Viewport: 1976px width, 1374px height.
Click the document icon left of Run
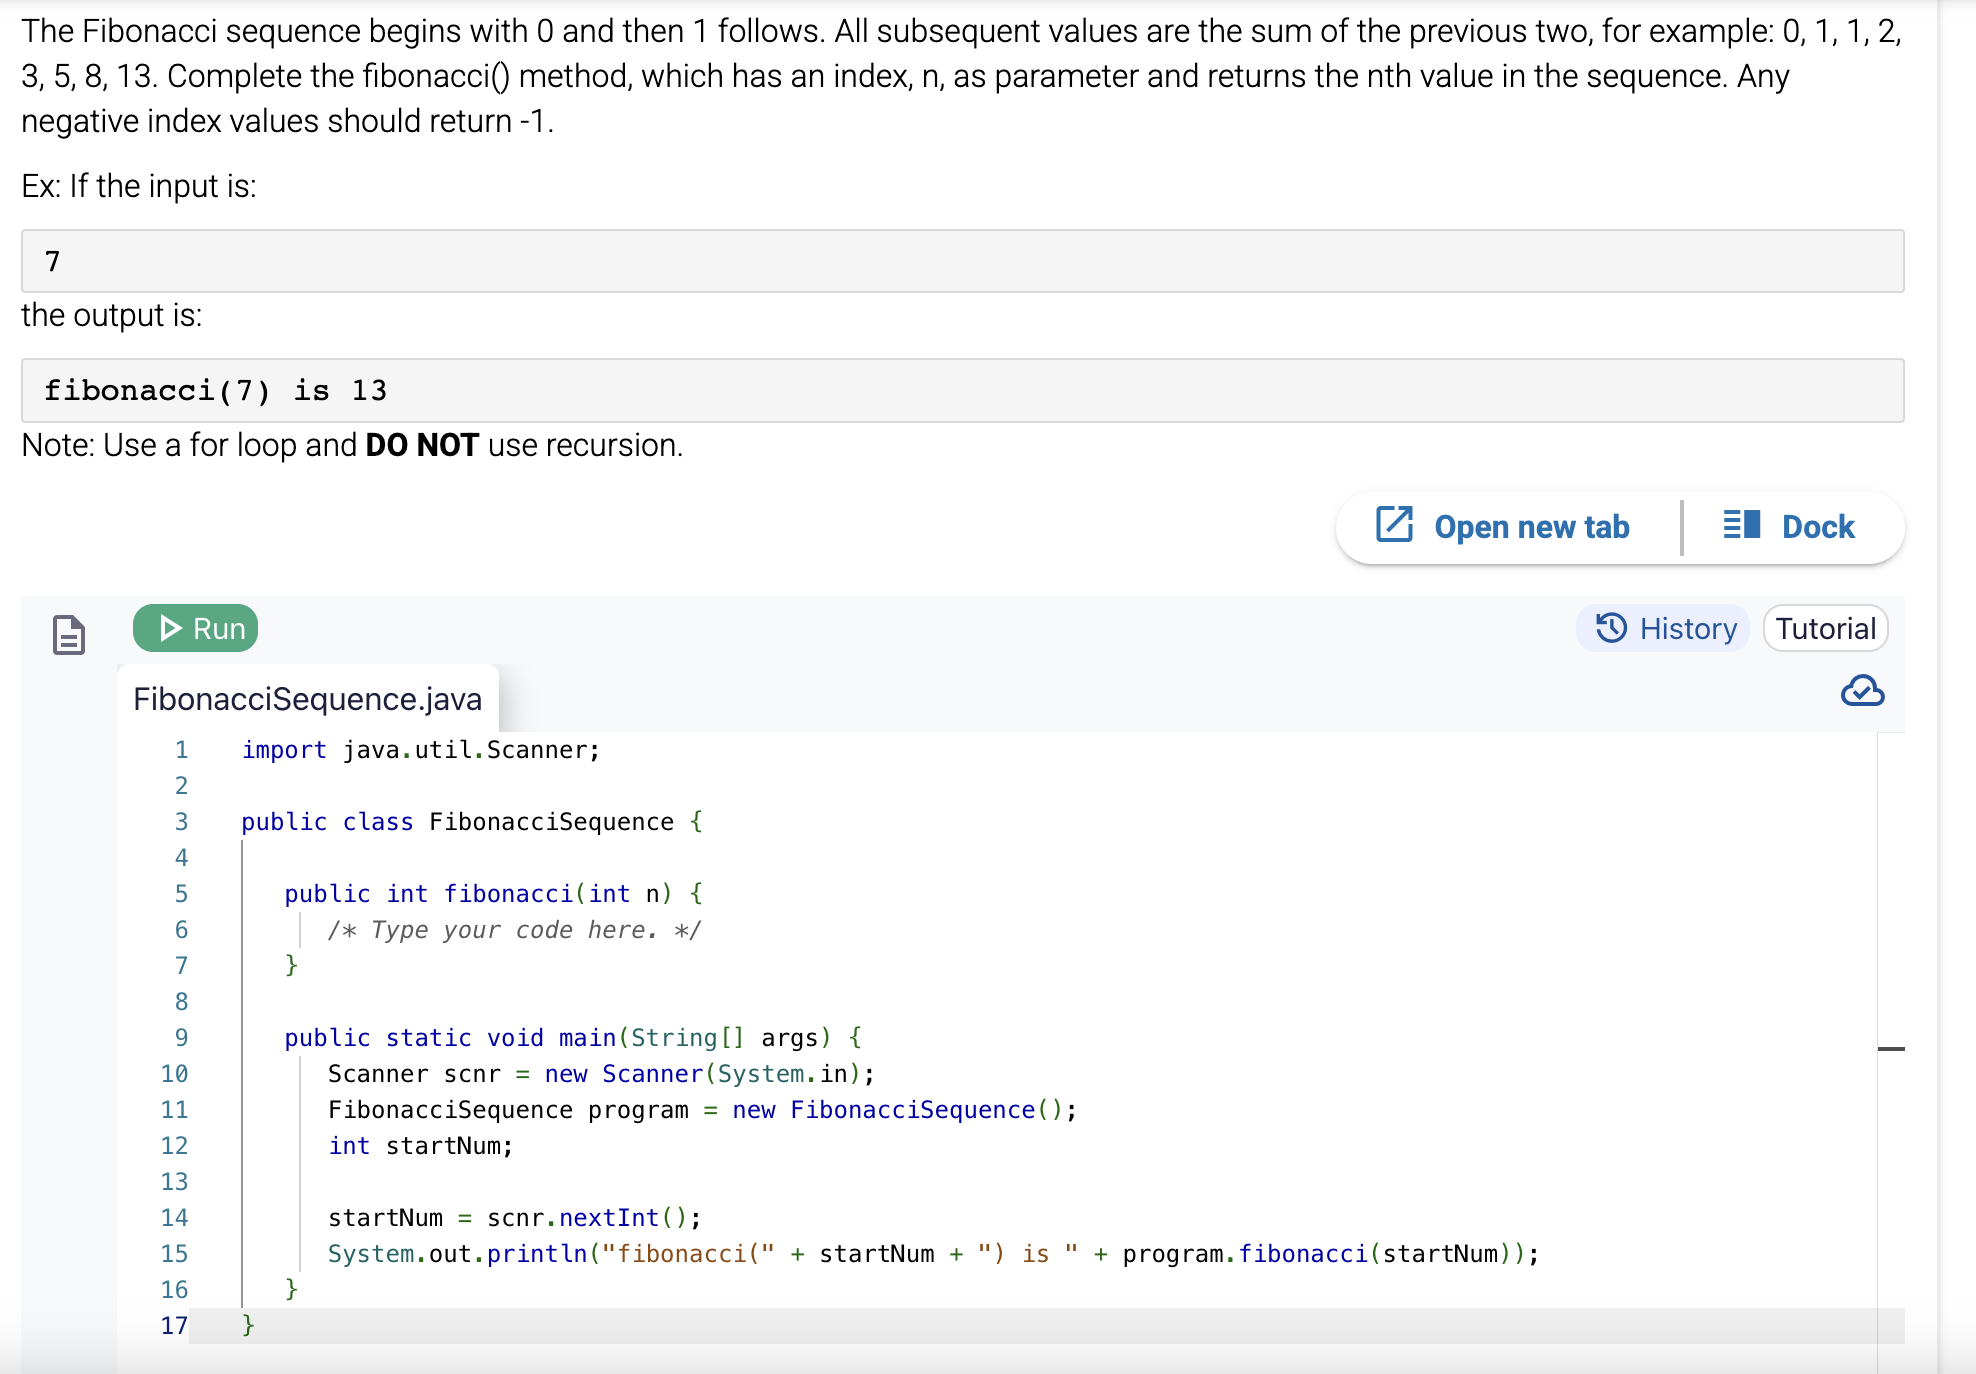[x=67, y=635]
